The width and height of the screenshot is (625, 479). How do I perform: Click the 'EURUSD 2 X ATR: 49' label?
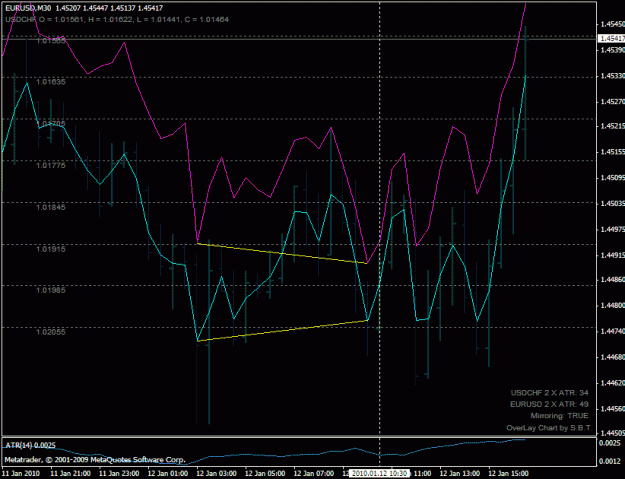[549, 404]
